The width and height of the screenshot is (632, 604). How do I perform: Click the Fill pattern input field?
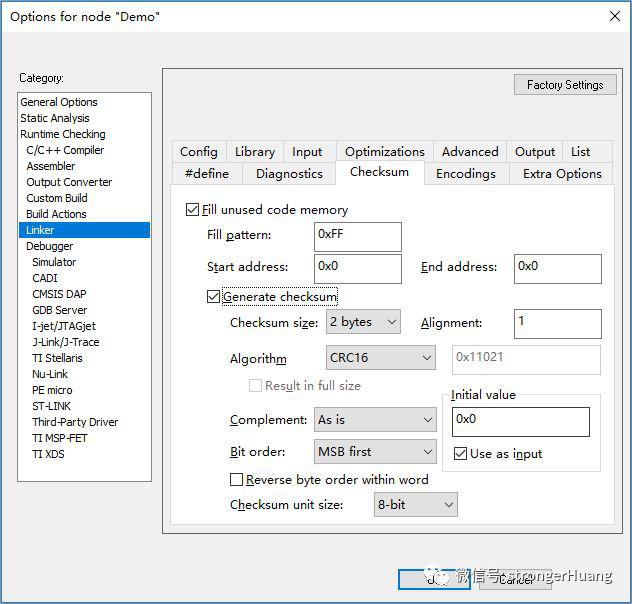point(358,237)
